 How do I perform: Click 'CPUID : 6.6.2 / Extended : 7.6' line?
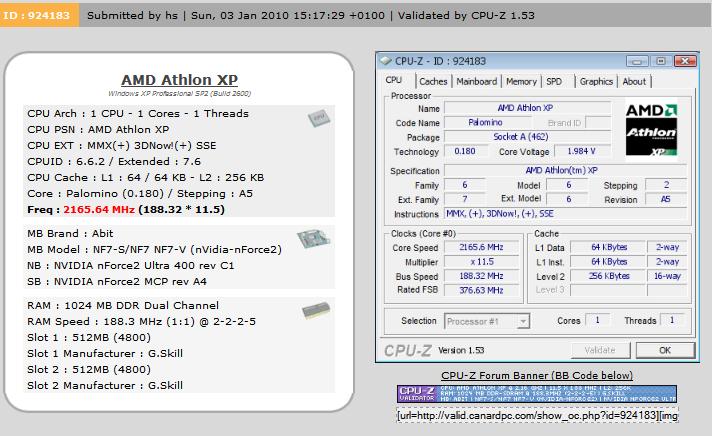[x=114, y=161]
